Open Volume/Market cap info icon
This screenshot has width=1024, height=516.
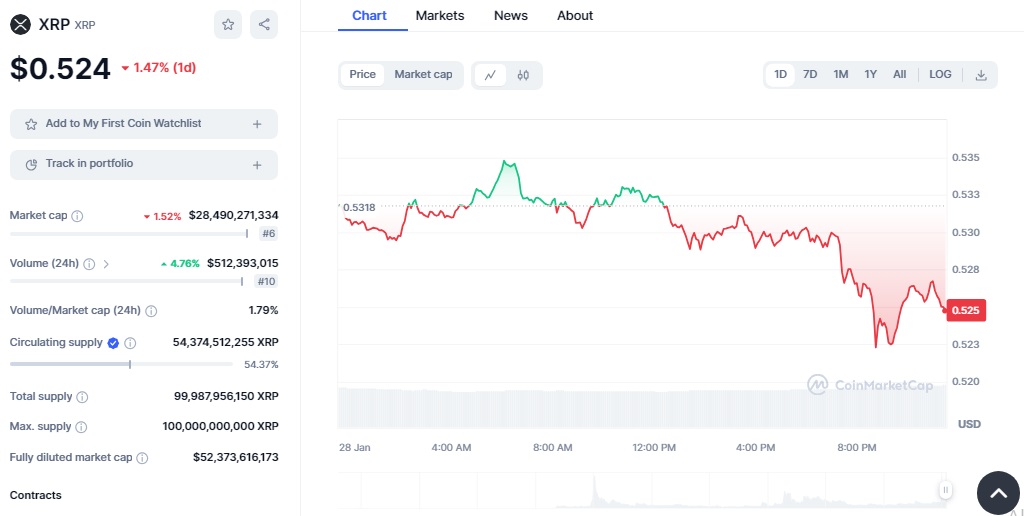[151, 311]
